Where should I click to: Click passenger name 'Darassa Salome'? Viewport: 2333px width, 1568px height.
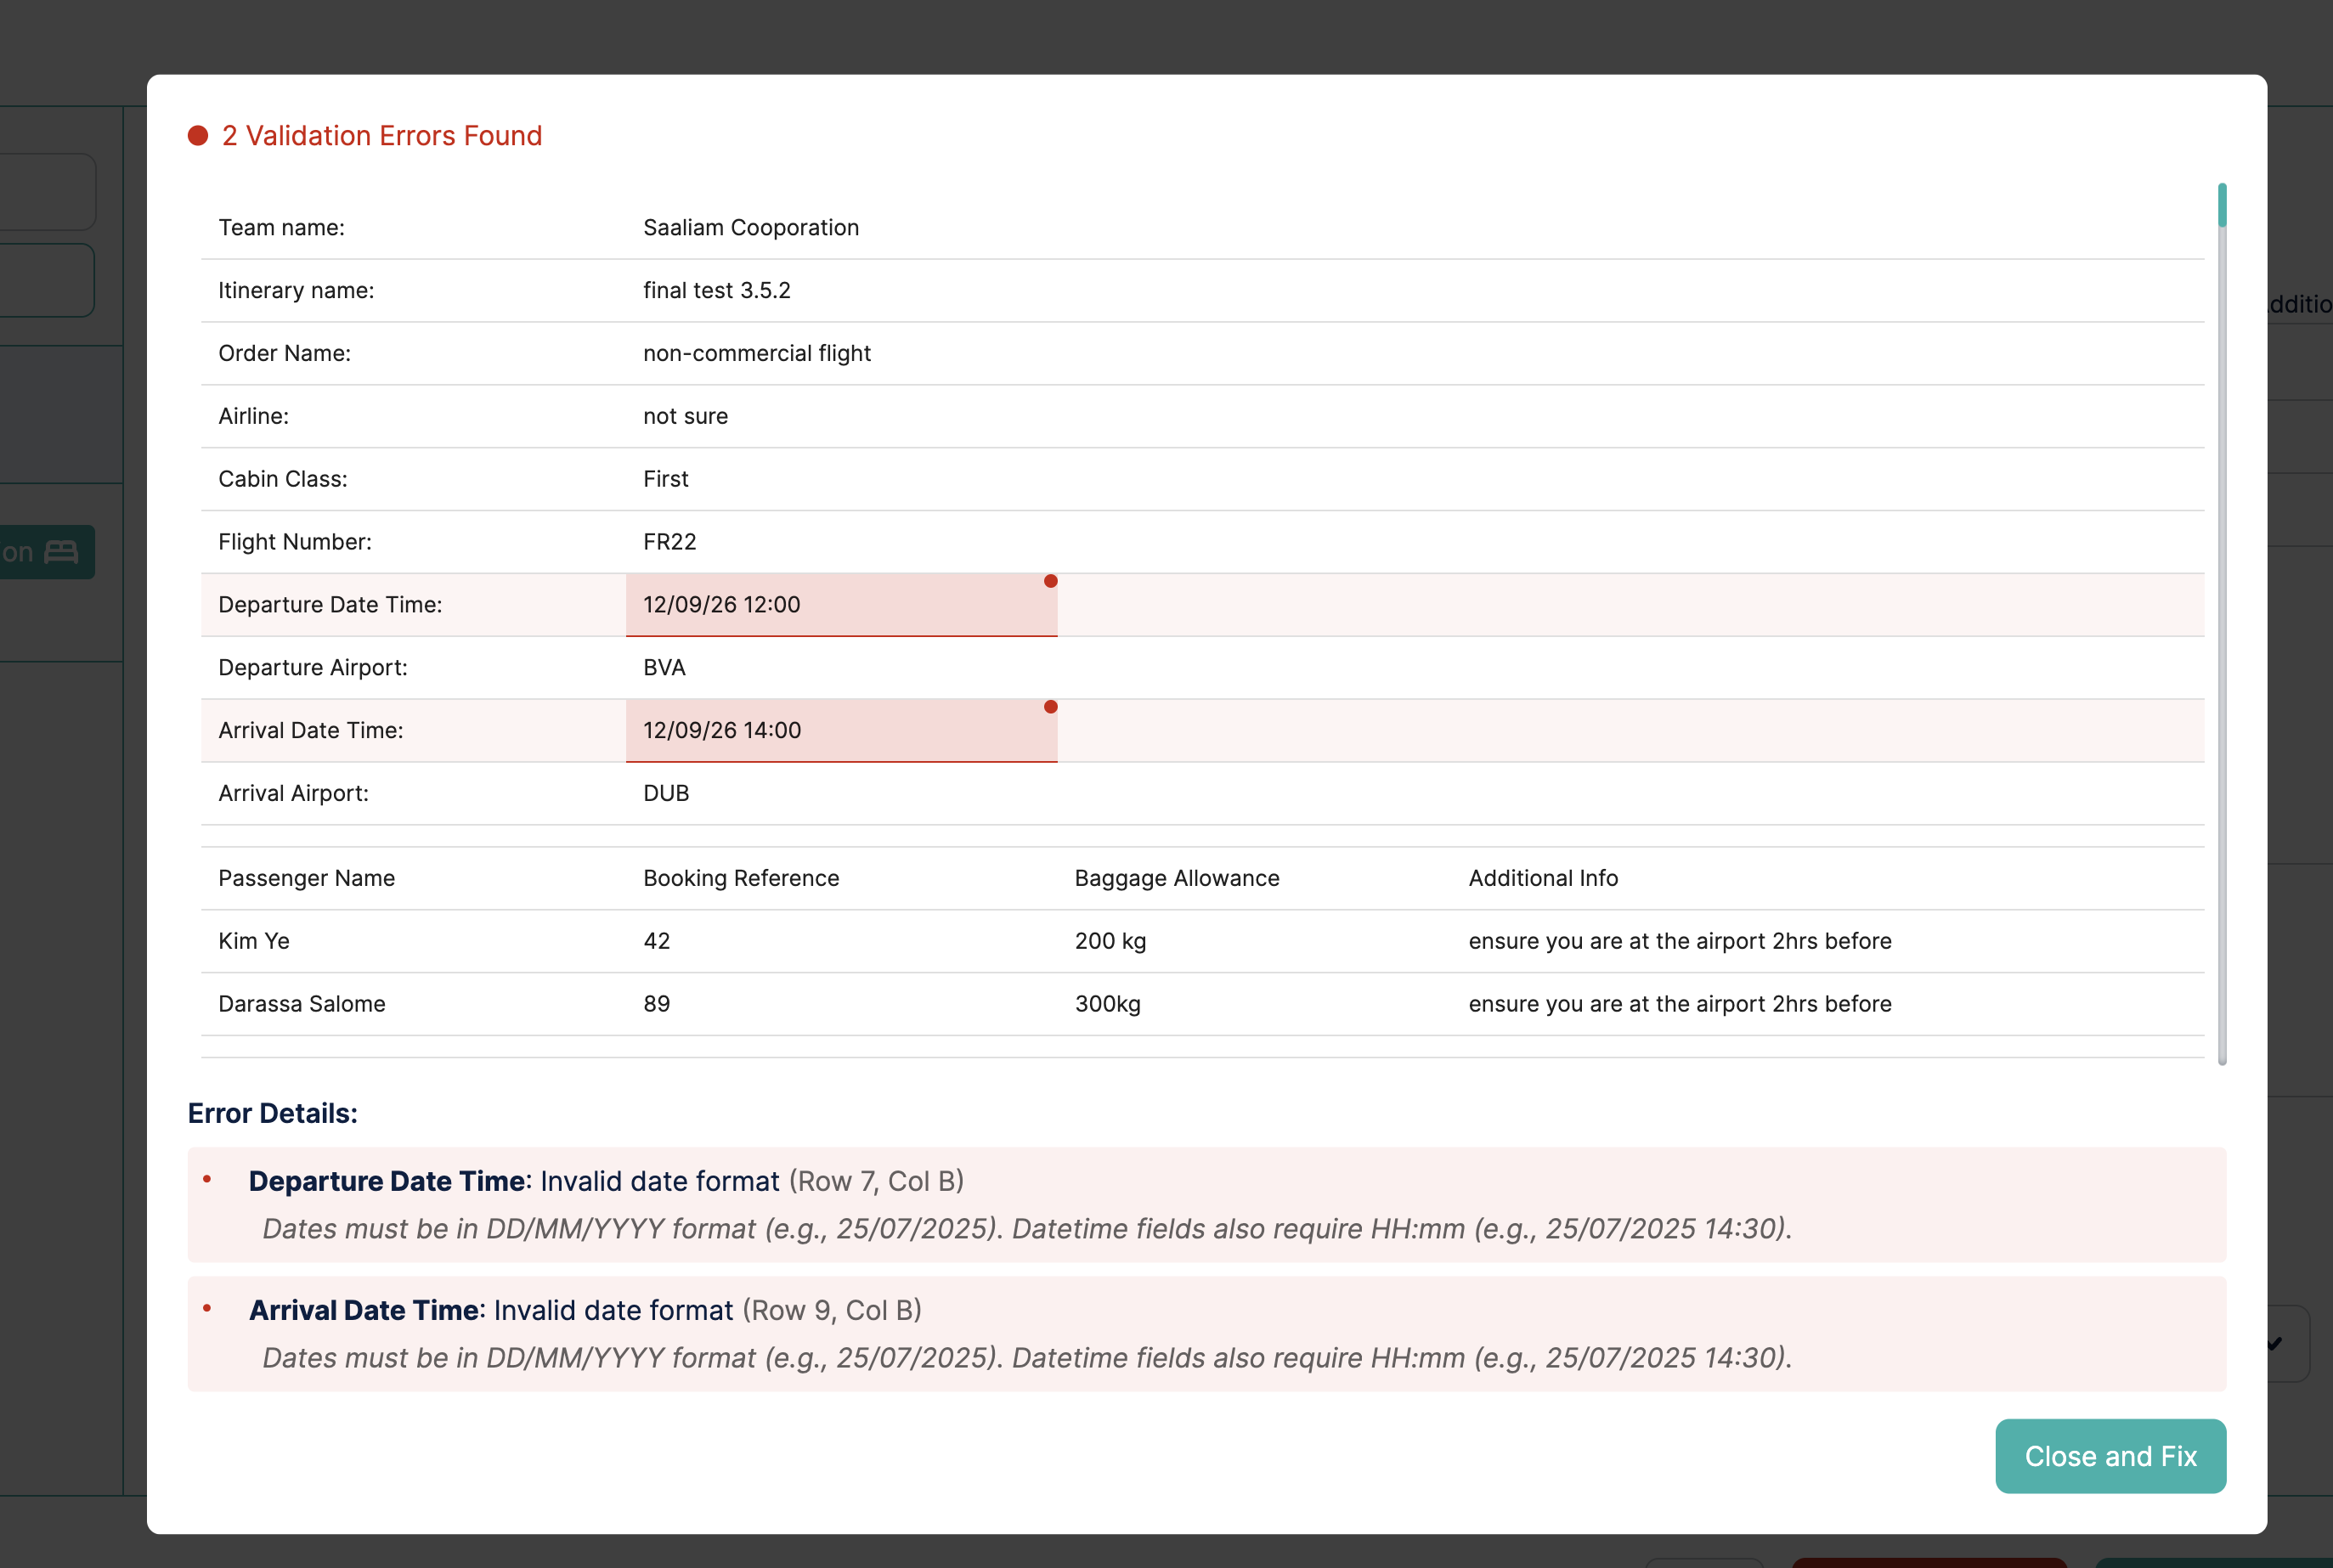(x=302, y=1004)
